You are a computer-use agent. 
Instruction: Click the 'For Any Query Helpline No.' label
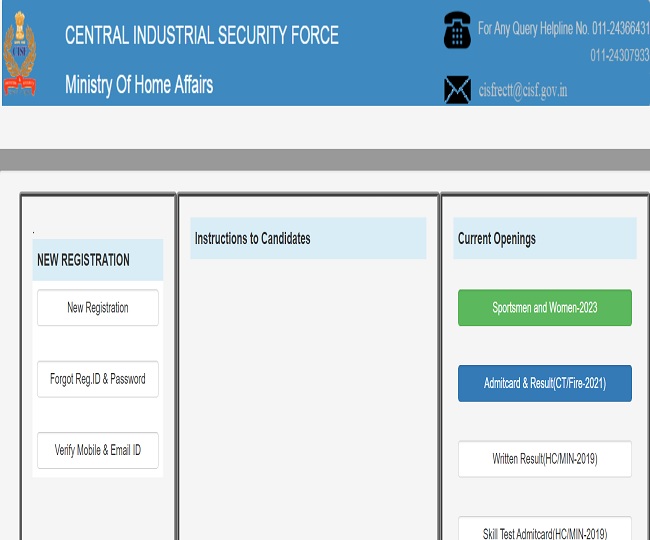coord(532,28)
